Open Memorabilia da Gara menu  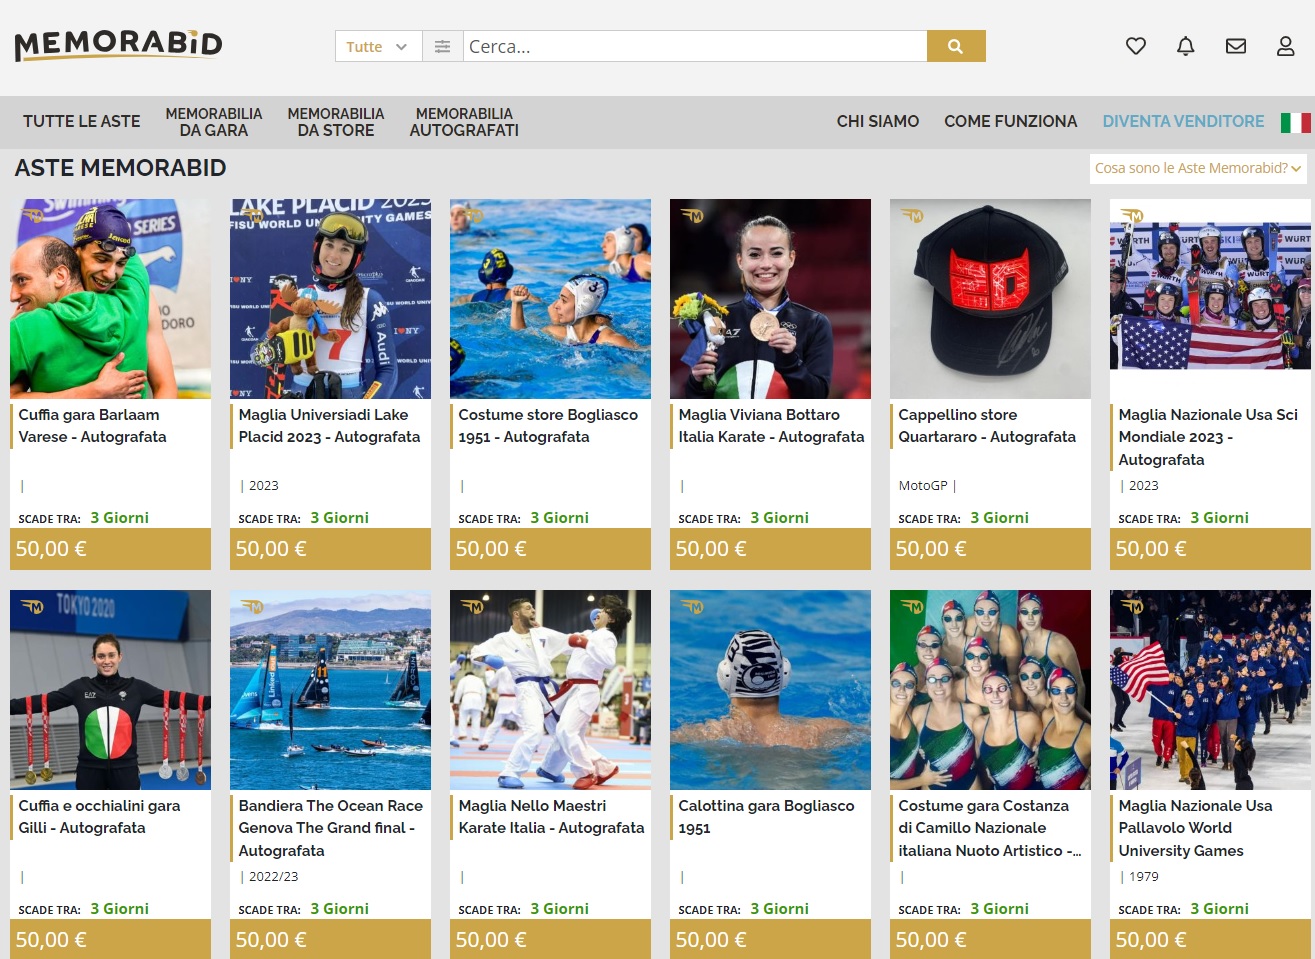click(213, 122)
